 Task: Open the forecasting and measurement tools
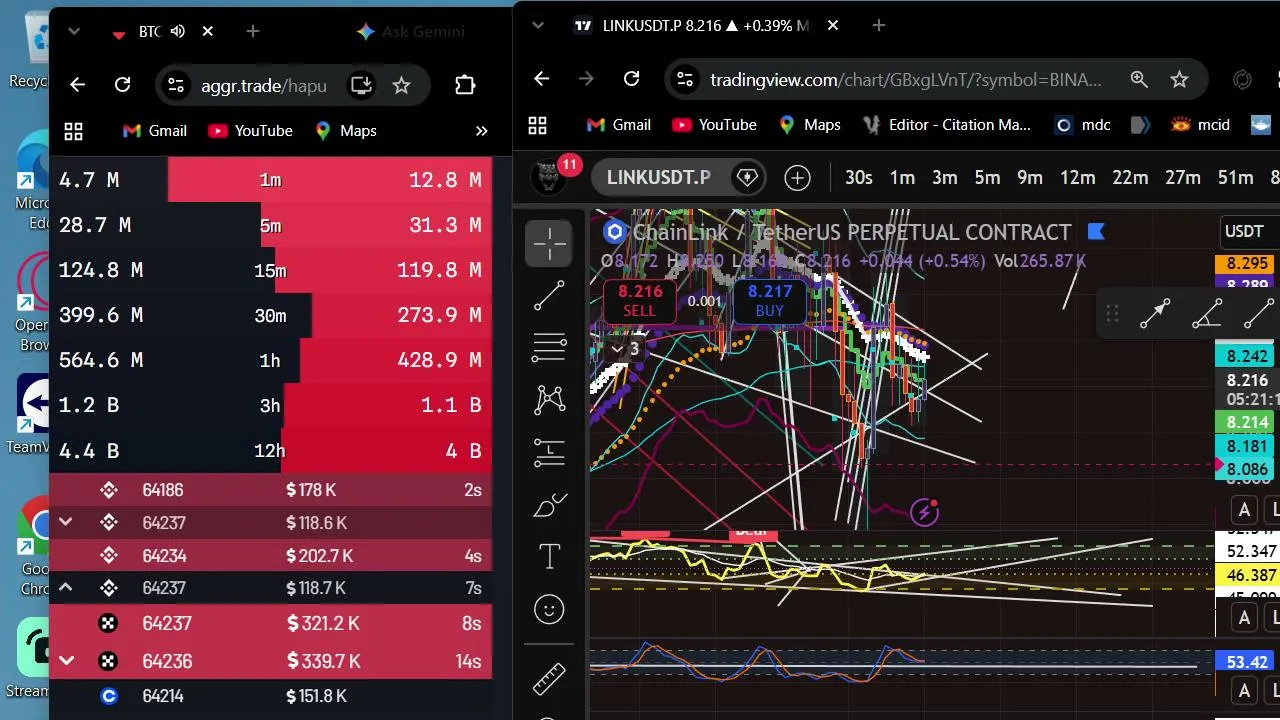click(549, 453)
